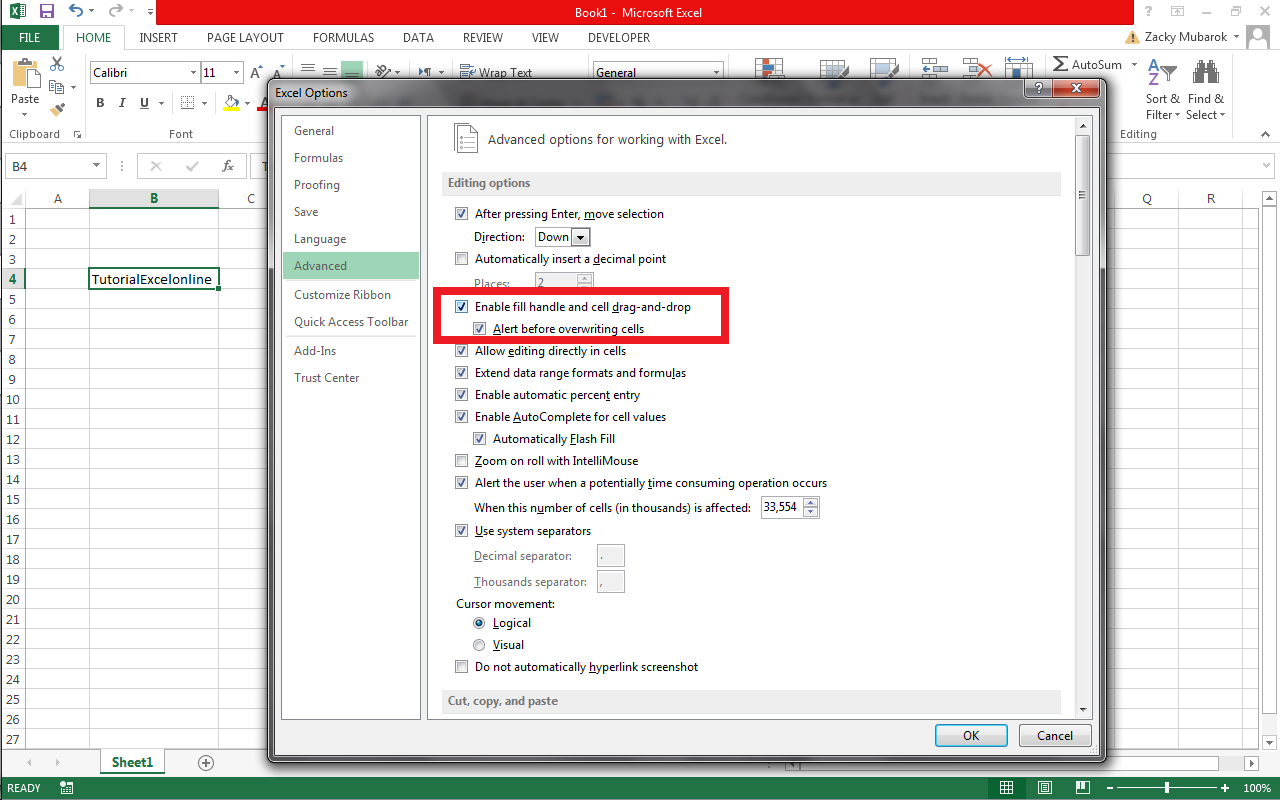Click the macro record icon in status bar
Viewport: 1280px width, 800px height.
[x=66, y=787]
